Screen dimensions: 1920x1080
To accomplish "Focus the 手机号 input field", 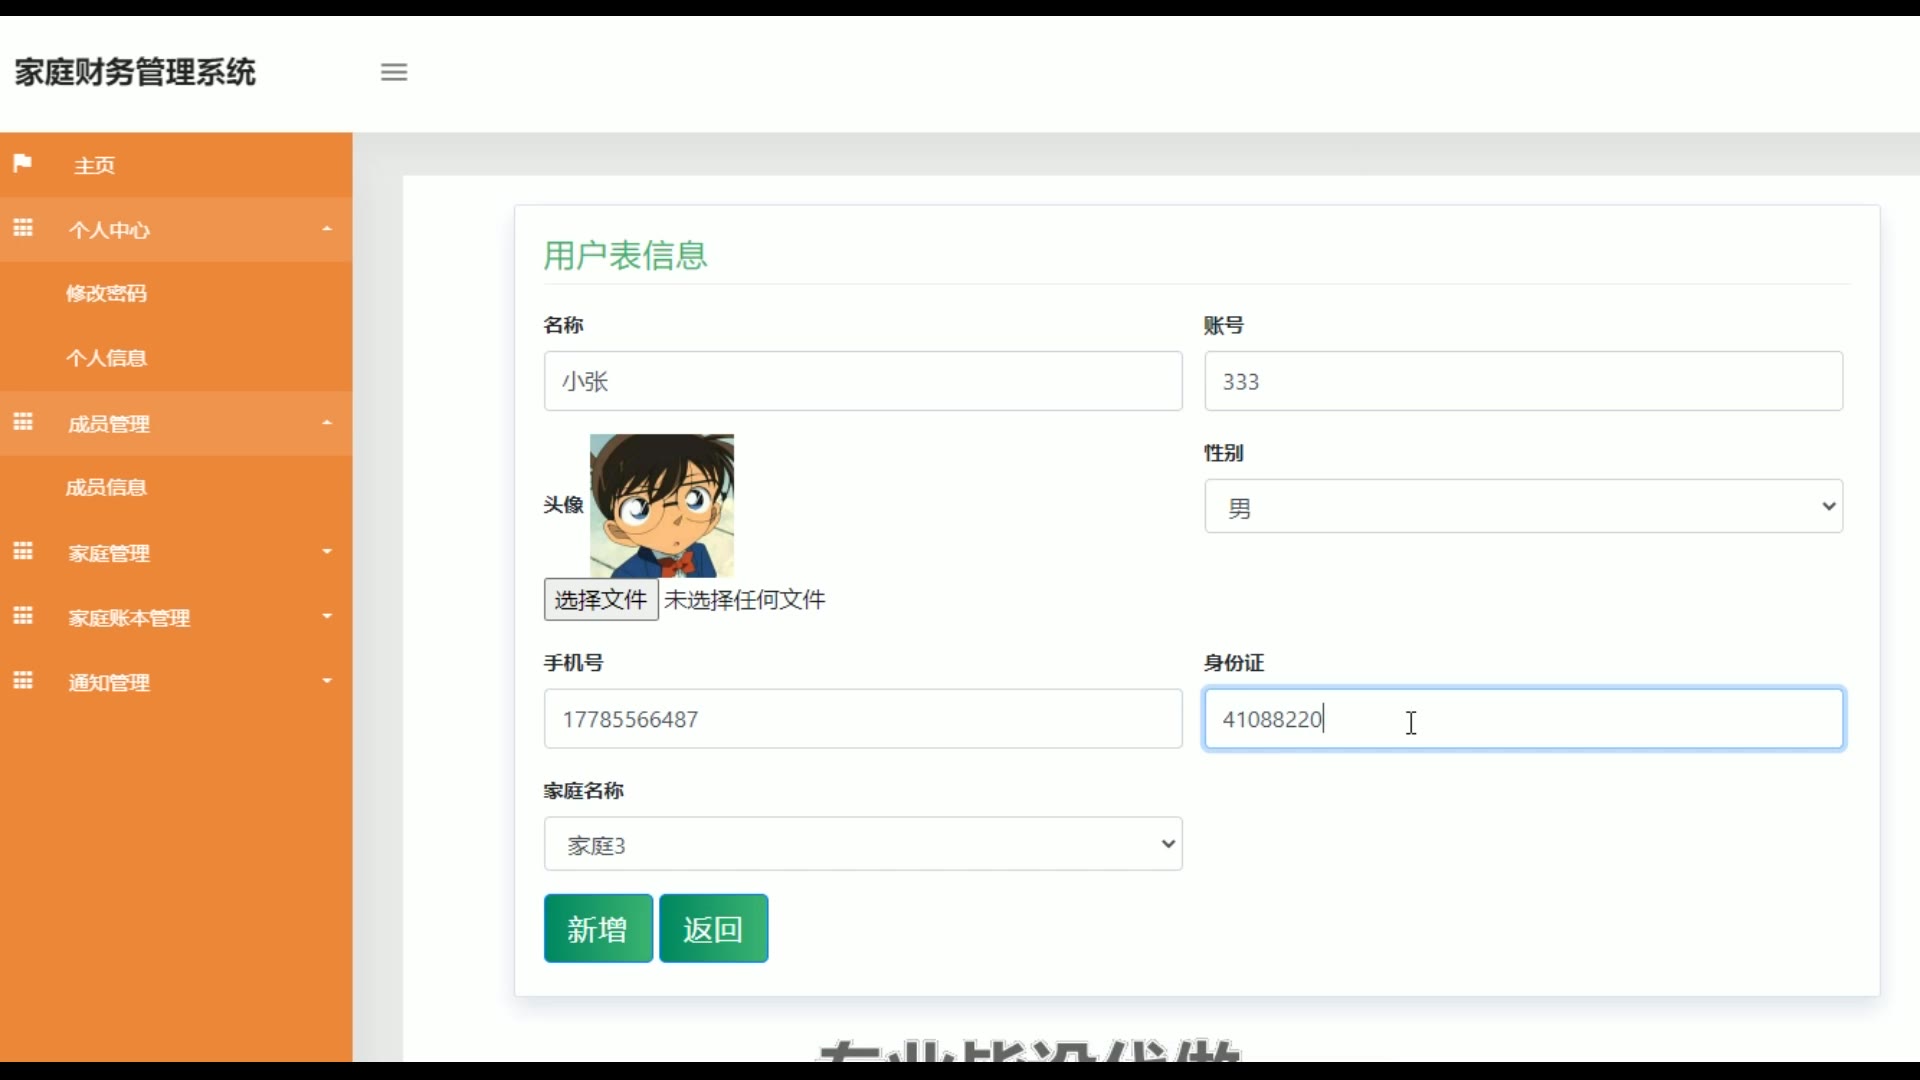I will click(862, 719).
